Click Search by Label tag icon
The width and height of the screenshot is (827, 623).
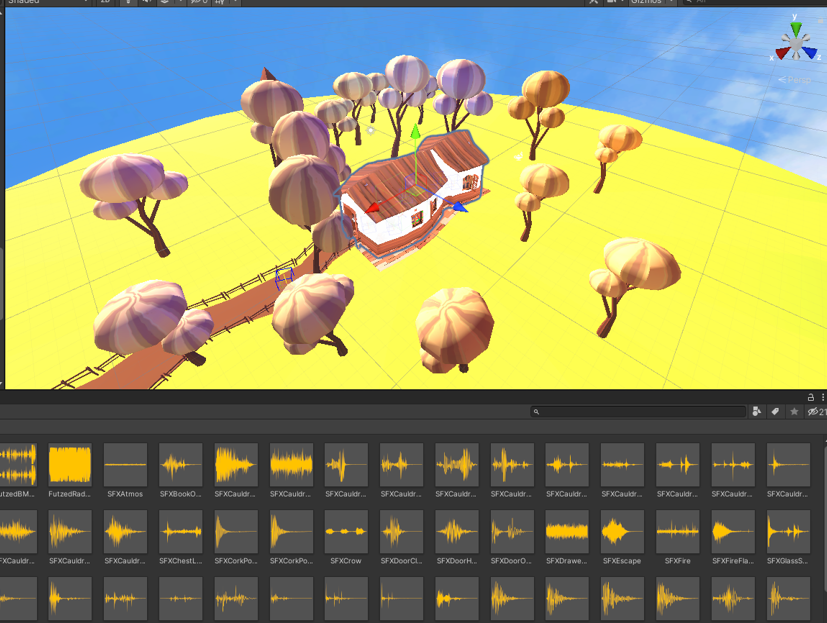[775, 411]
